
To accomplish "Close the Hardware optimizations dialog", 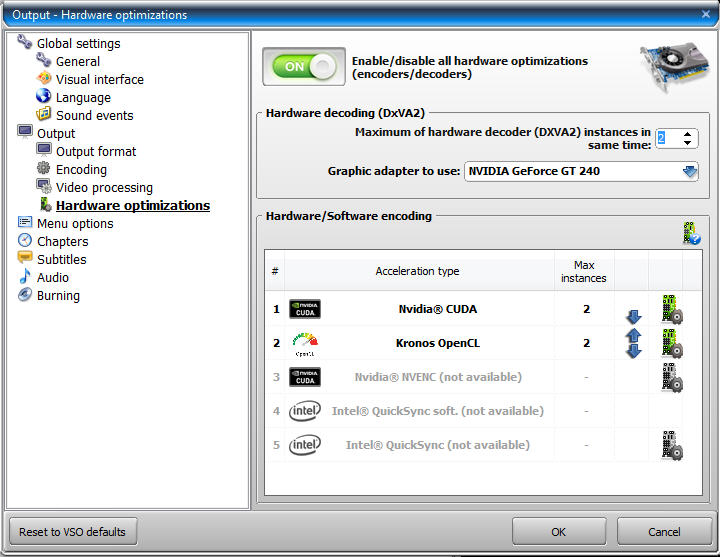I will point(706,14).
